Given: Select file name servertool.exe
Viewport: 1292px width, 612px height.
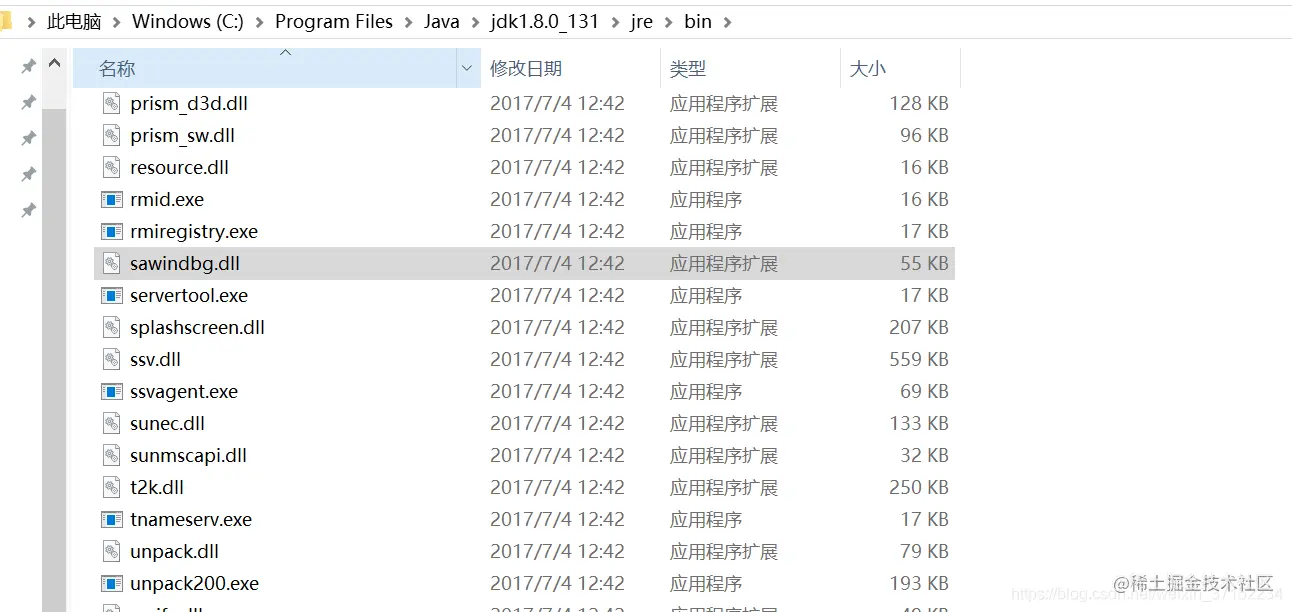Looking at the screenshot, I should [x=189, y=295].
